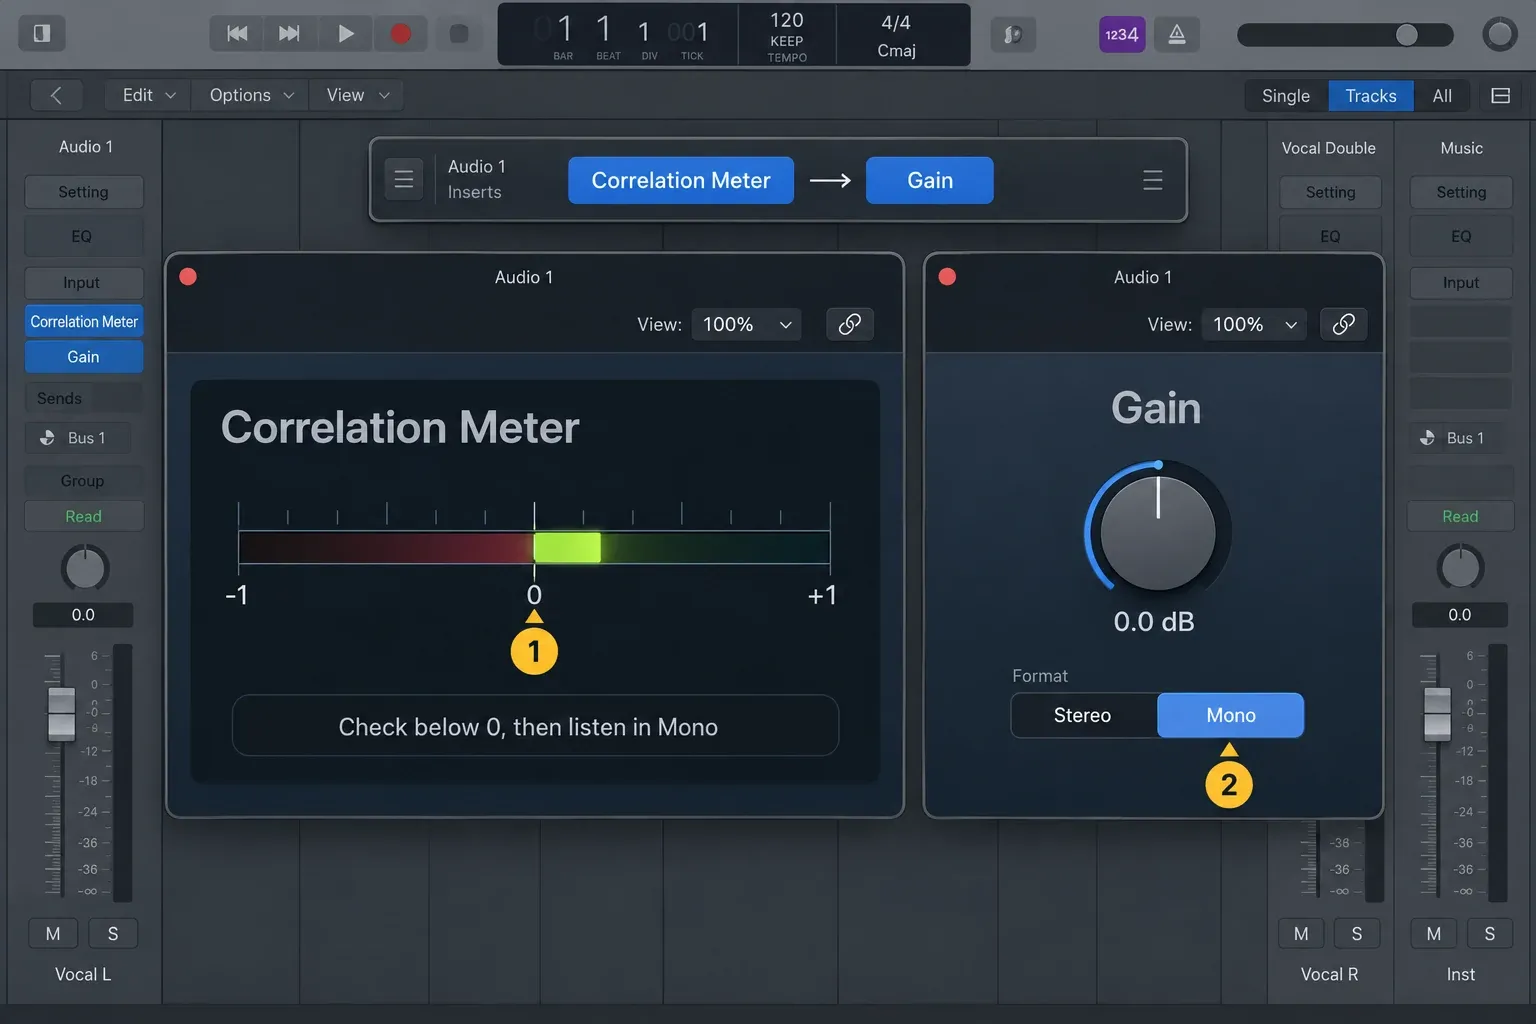Open Sends slot on Audio 1 strip
The height and width of the screenshot is (1024, 1536).
click(83, 398)
